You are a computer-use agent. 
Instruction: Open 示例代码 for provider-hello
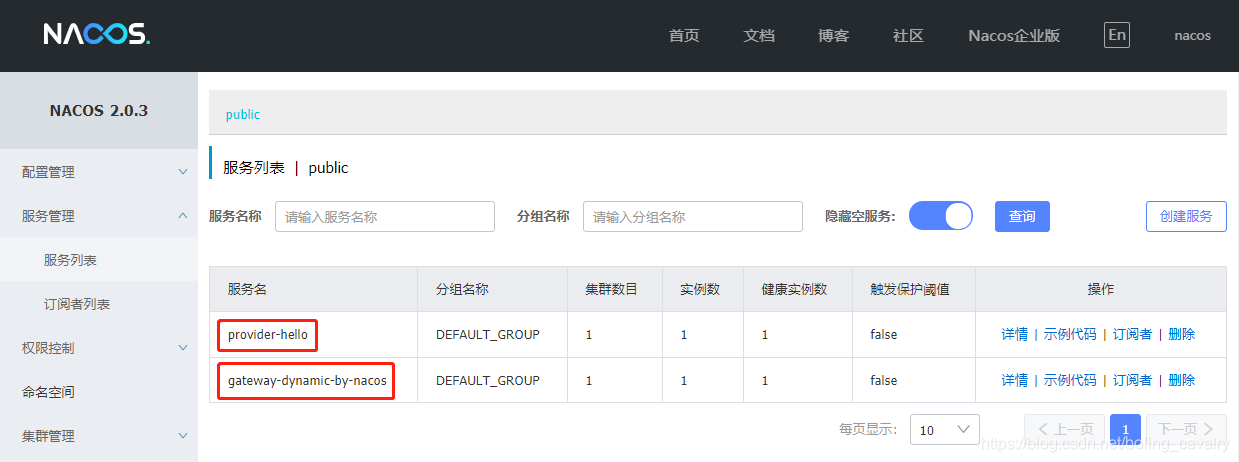click(1070, 334)
